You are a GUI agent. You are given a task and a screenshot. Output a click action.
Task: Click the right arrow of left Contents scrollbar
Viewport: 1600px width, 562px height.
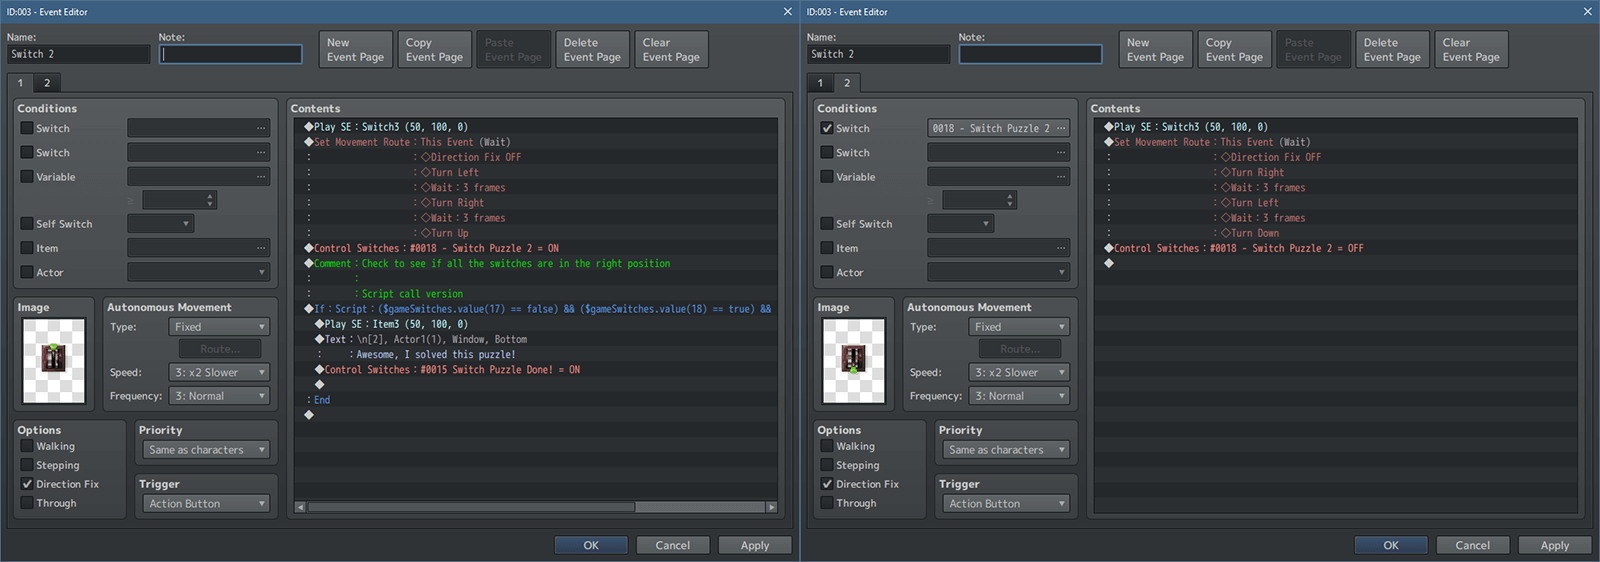pyautogui.click(x=771, y=507)
